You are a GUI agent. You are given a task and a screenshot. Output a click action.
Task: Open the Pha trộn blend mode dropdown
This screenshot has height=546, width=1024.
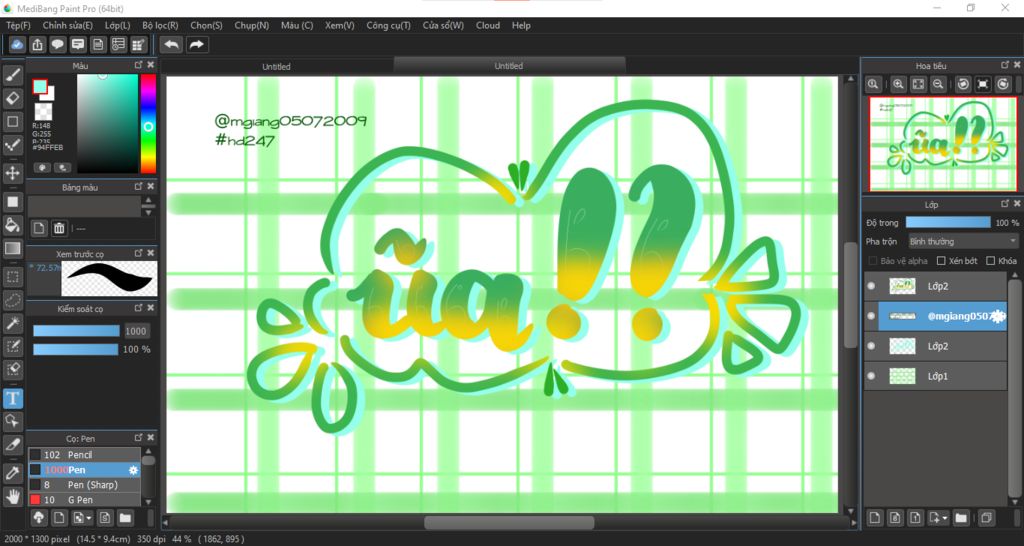963,241
